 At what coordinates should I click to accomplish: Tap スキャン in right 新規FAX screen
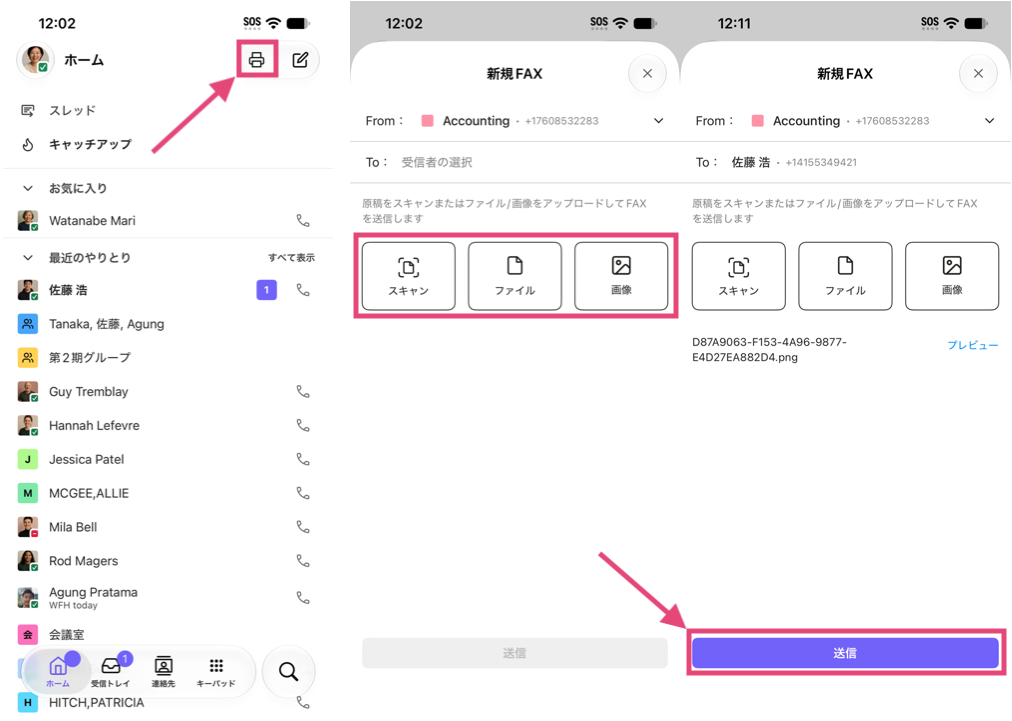tap(739, 276)
